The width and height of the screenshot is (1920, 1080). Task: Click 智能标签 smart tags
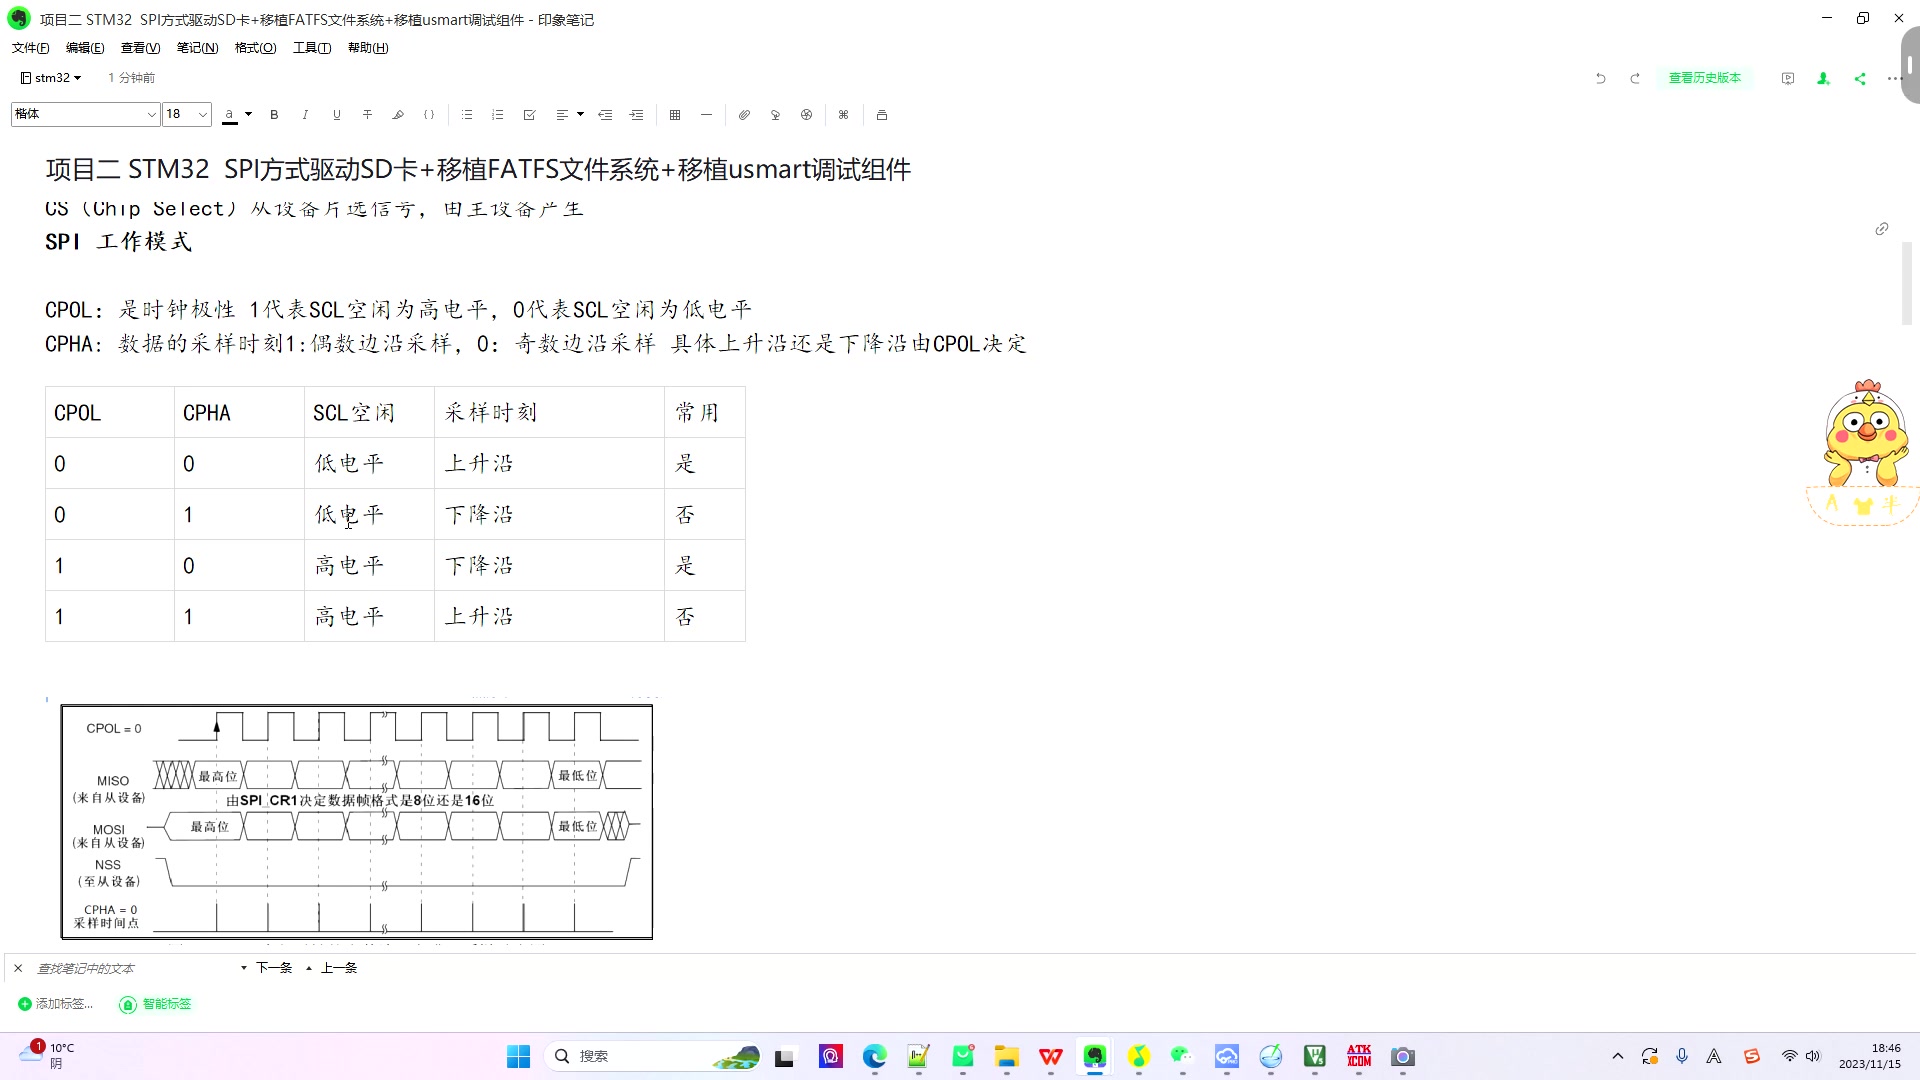(156, 1004)
